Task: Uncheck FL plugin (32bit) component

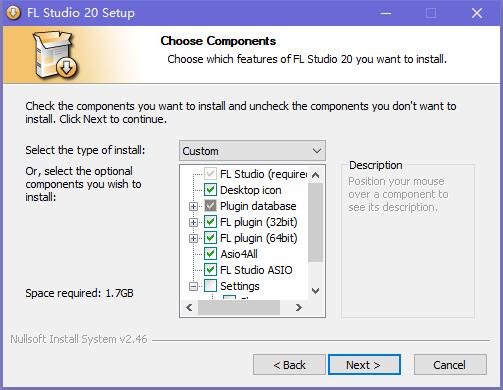Action: 210,222
